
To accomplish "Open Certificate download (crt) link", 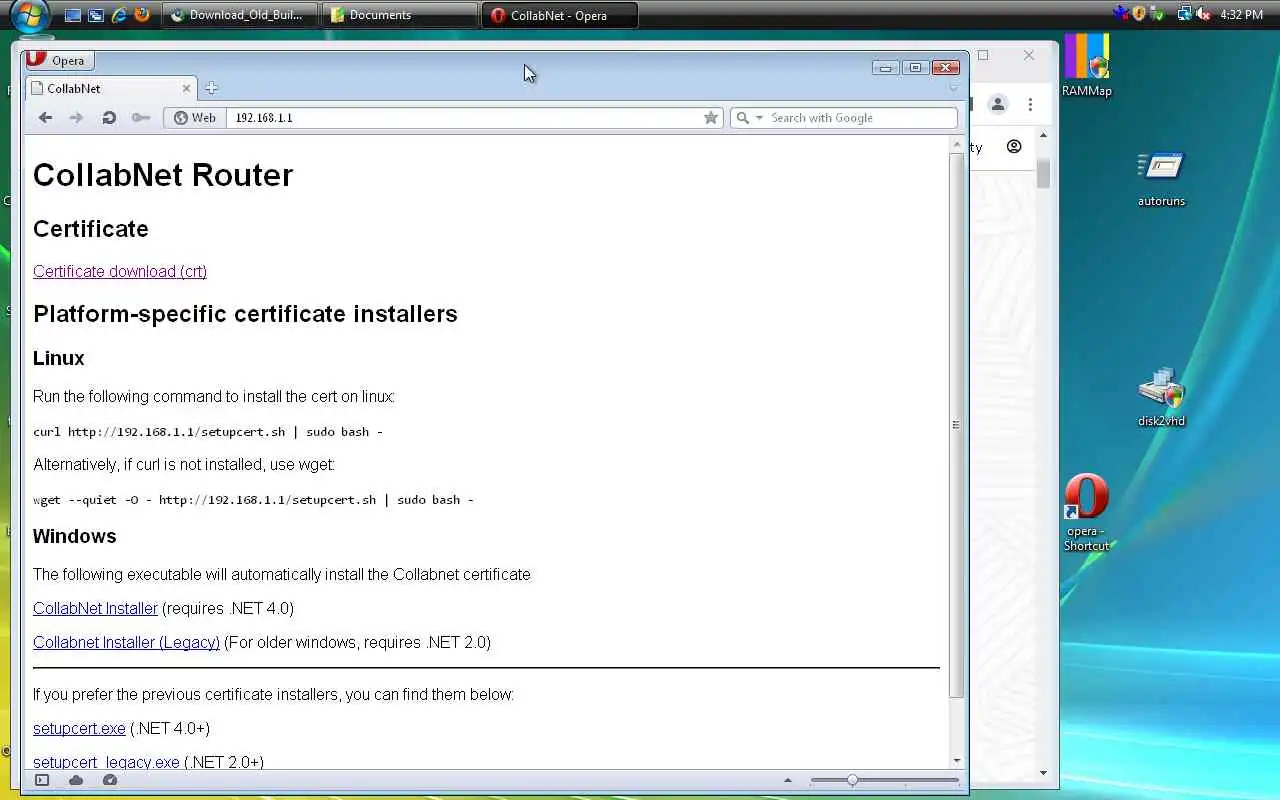I will 120,271.
